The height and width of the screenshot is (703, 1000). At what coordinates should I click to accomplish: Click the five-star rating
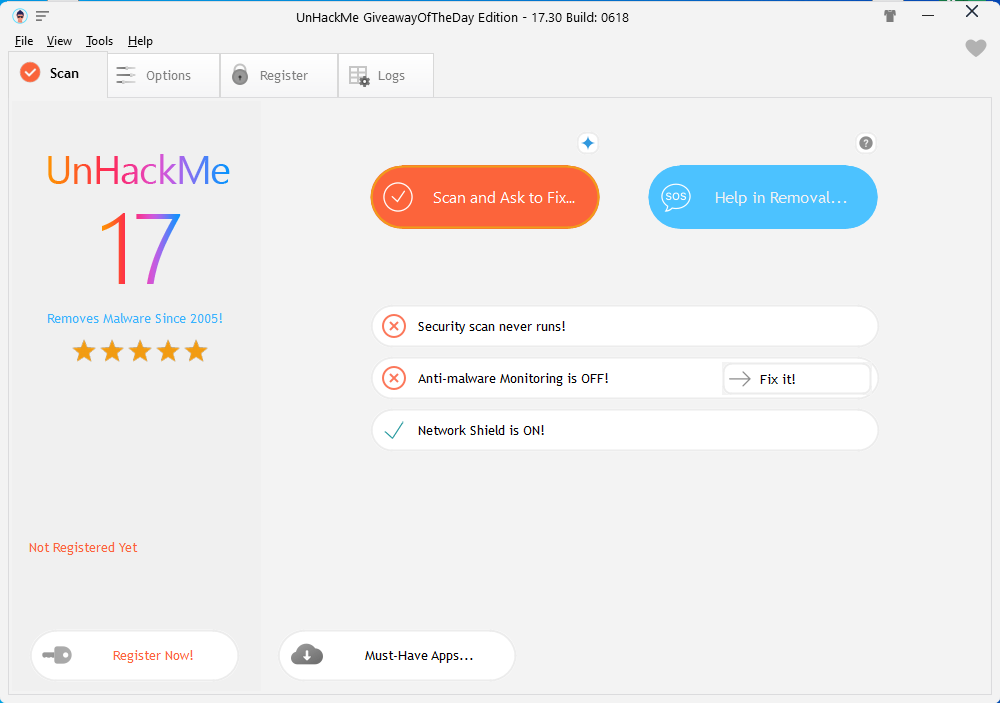(x=140, y=351)
